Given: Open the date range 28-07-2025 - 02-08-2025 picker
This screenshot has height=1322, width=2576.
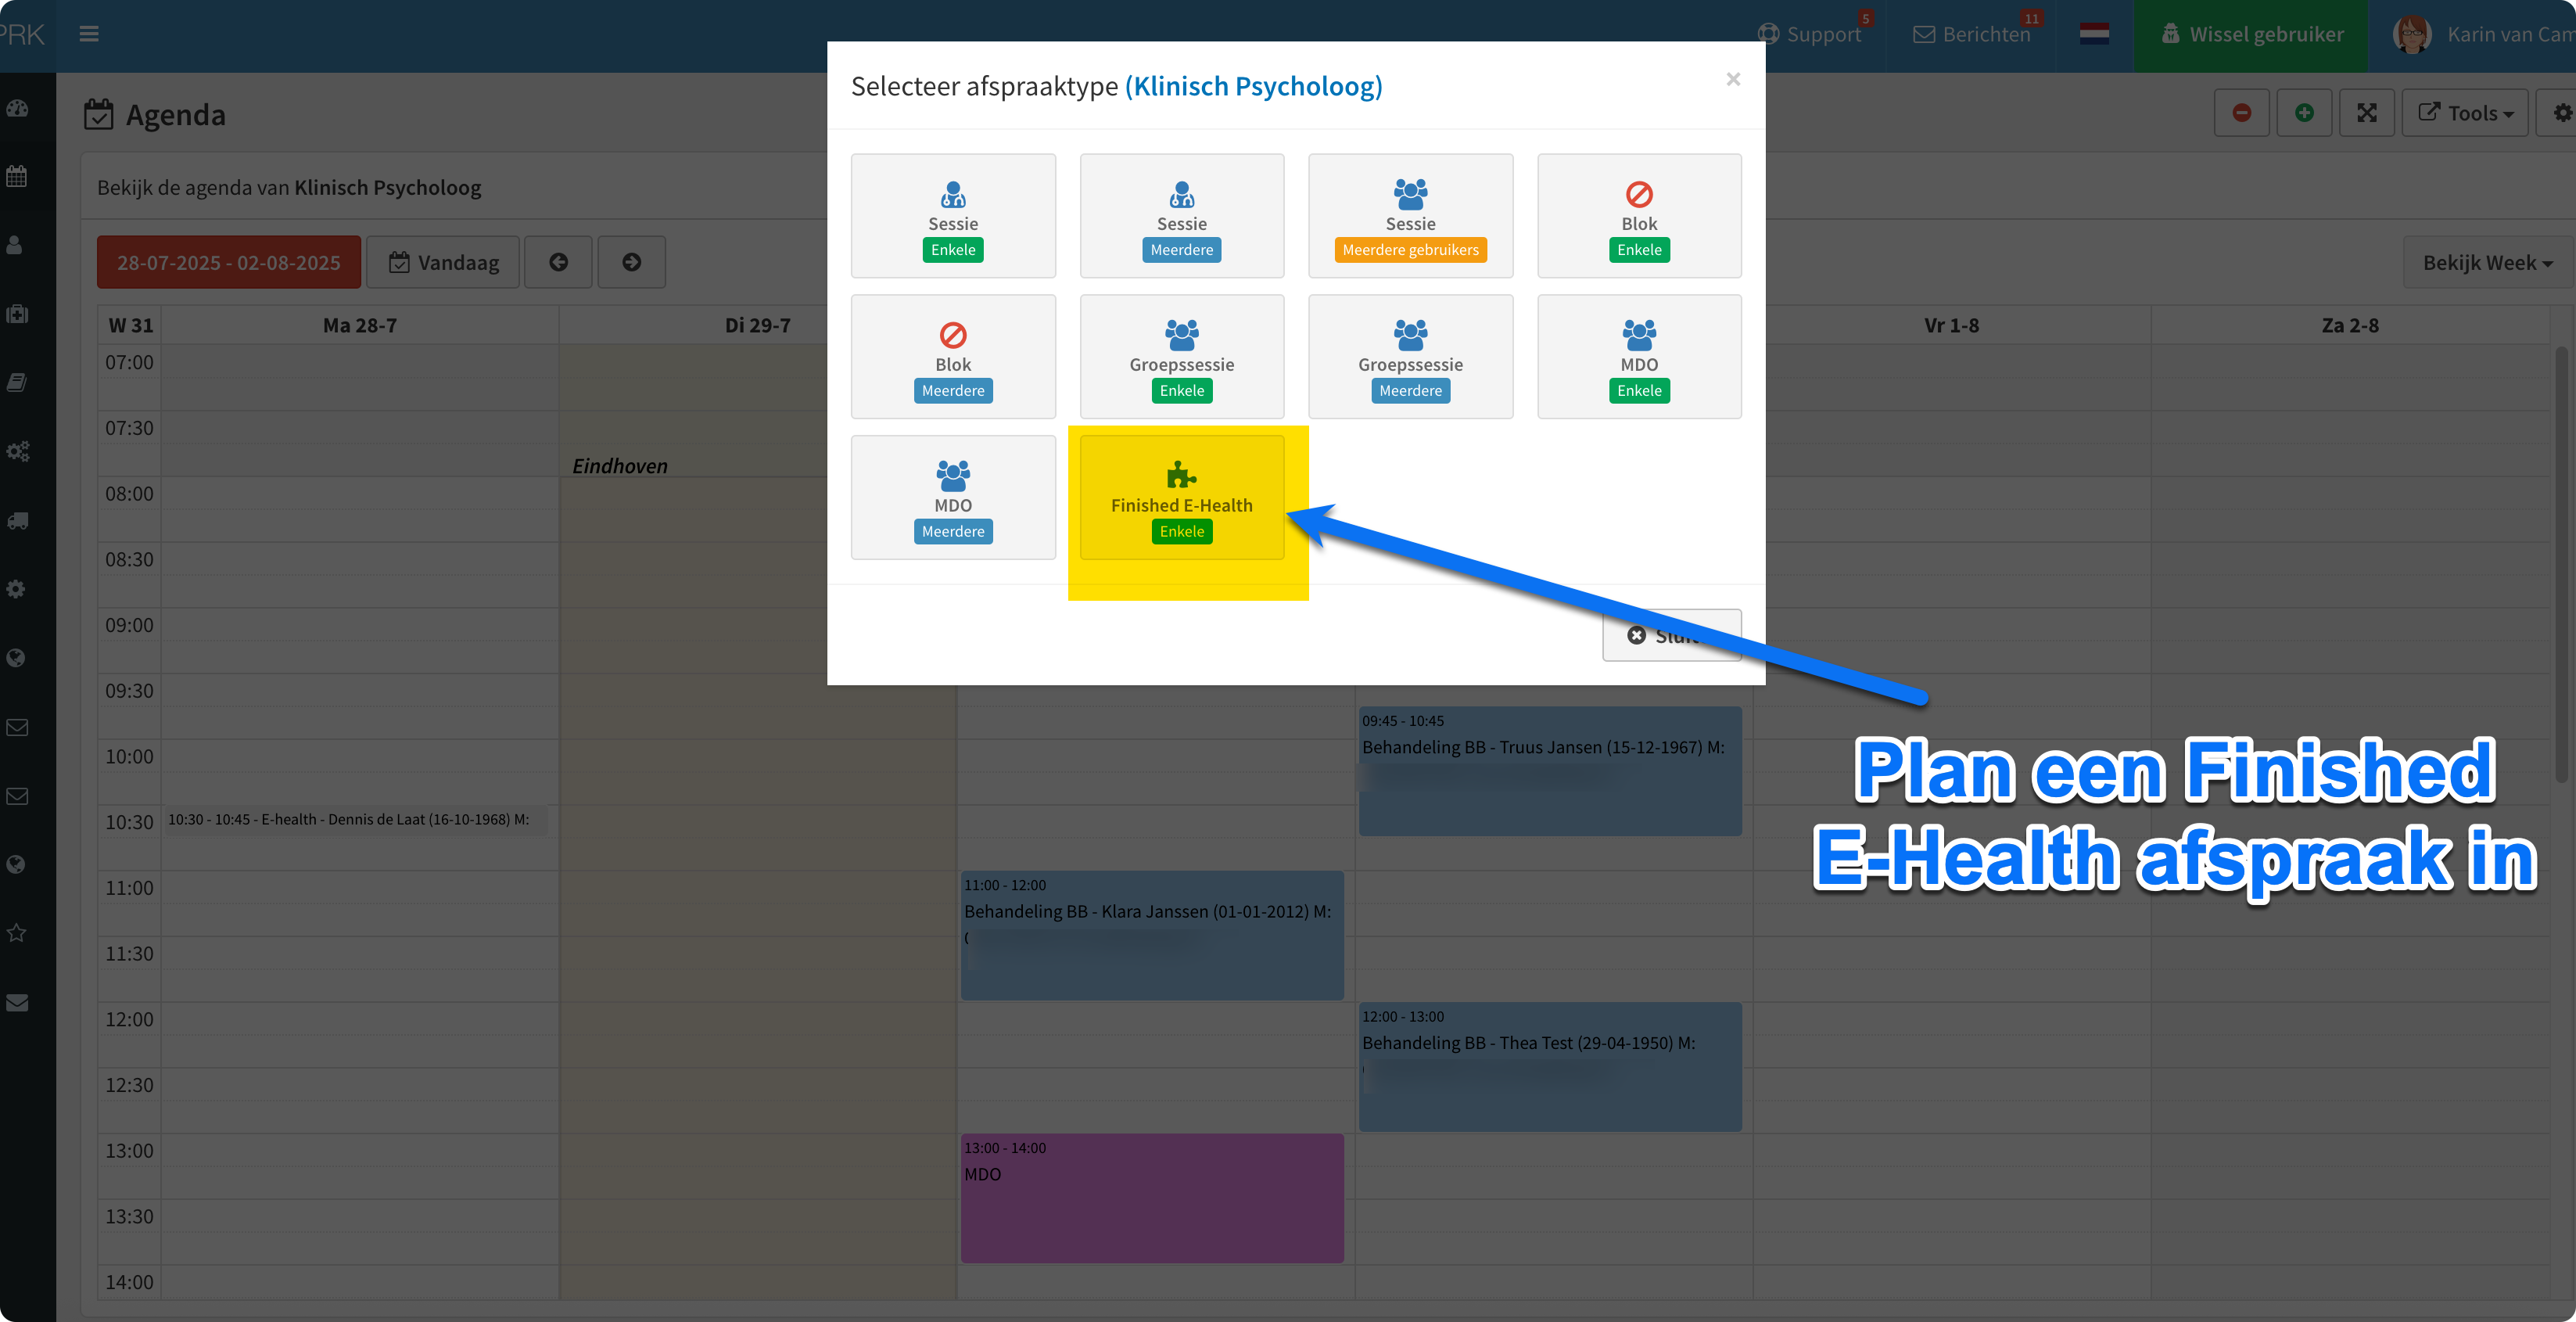Looking at the screenshot, I should coord(229,262).
